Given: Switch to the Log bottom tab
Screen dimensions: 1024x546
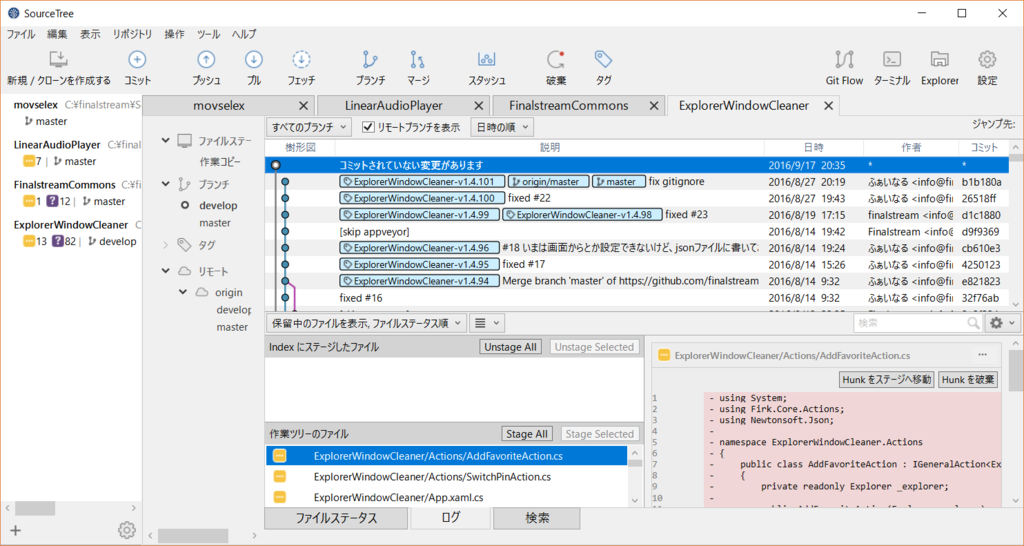Looking at the screenshot, I should pos(450,517).
